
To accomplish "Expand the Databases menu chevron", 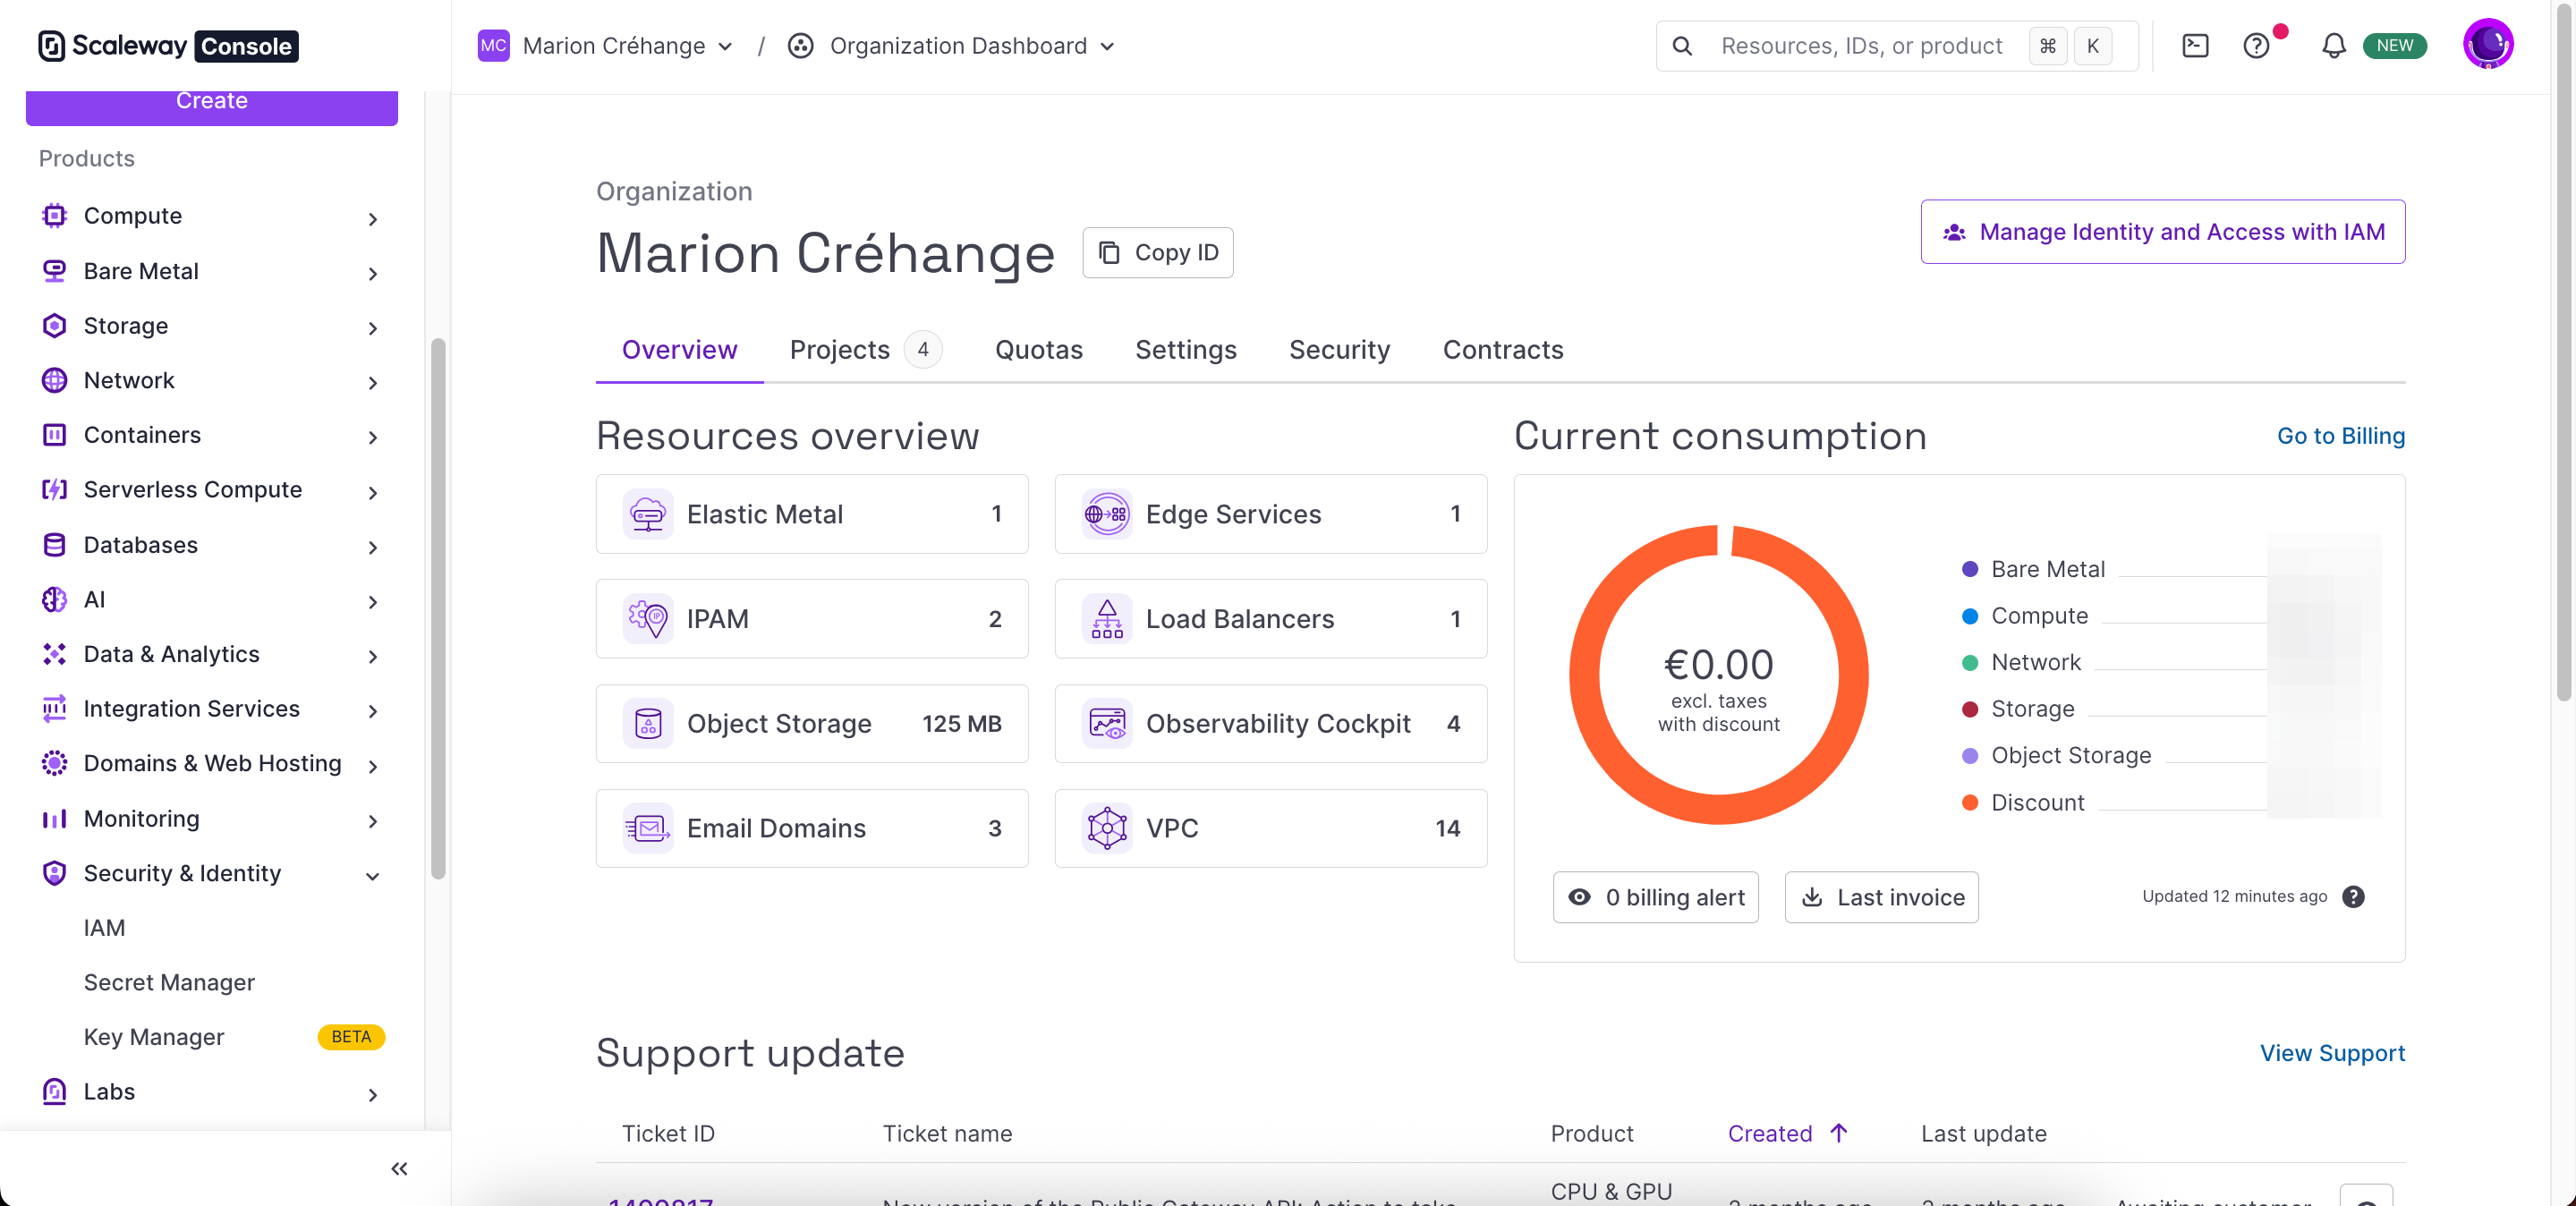I will [372, 547].
